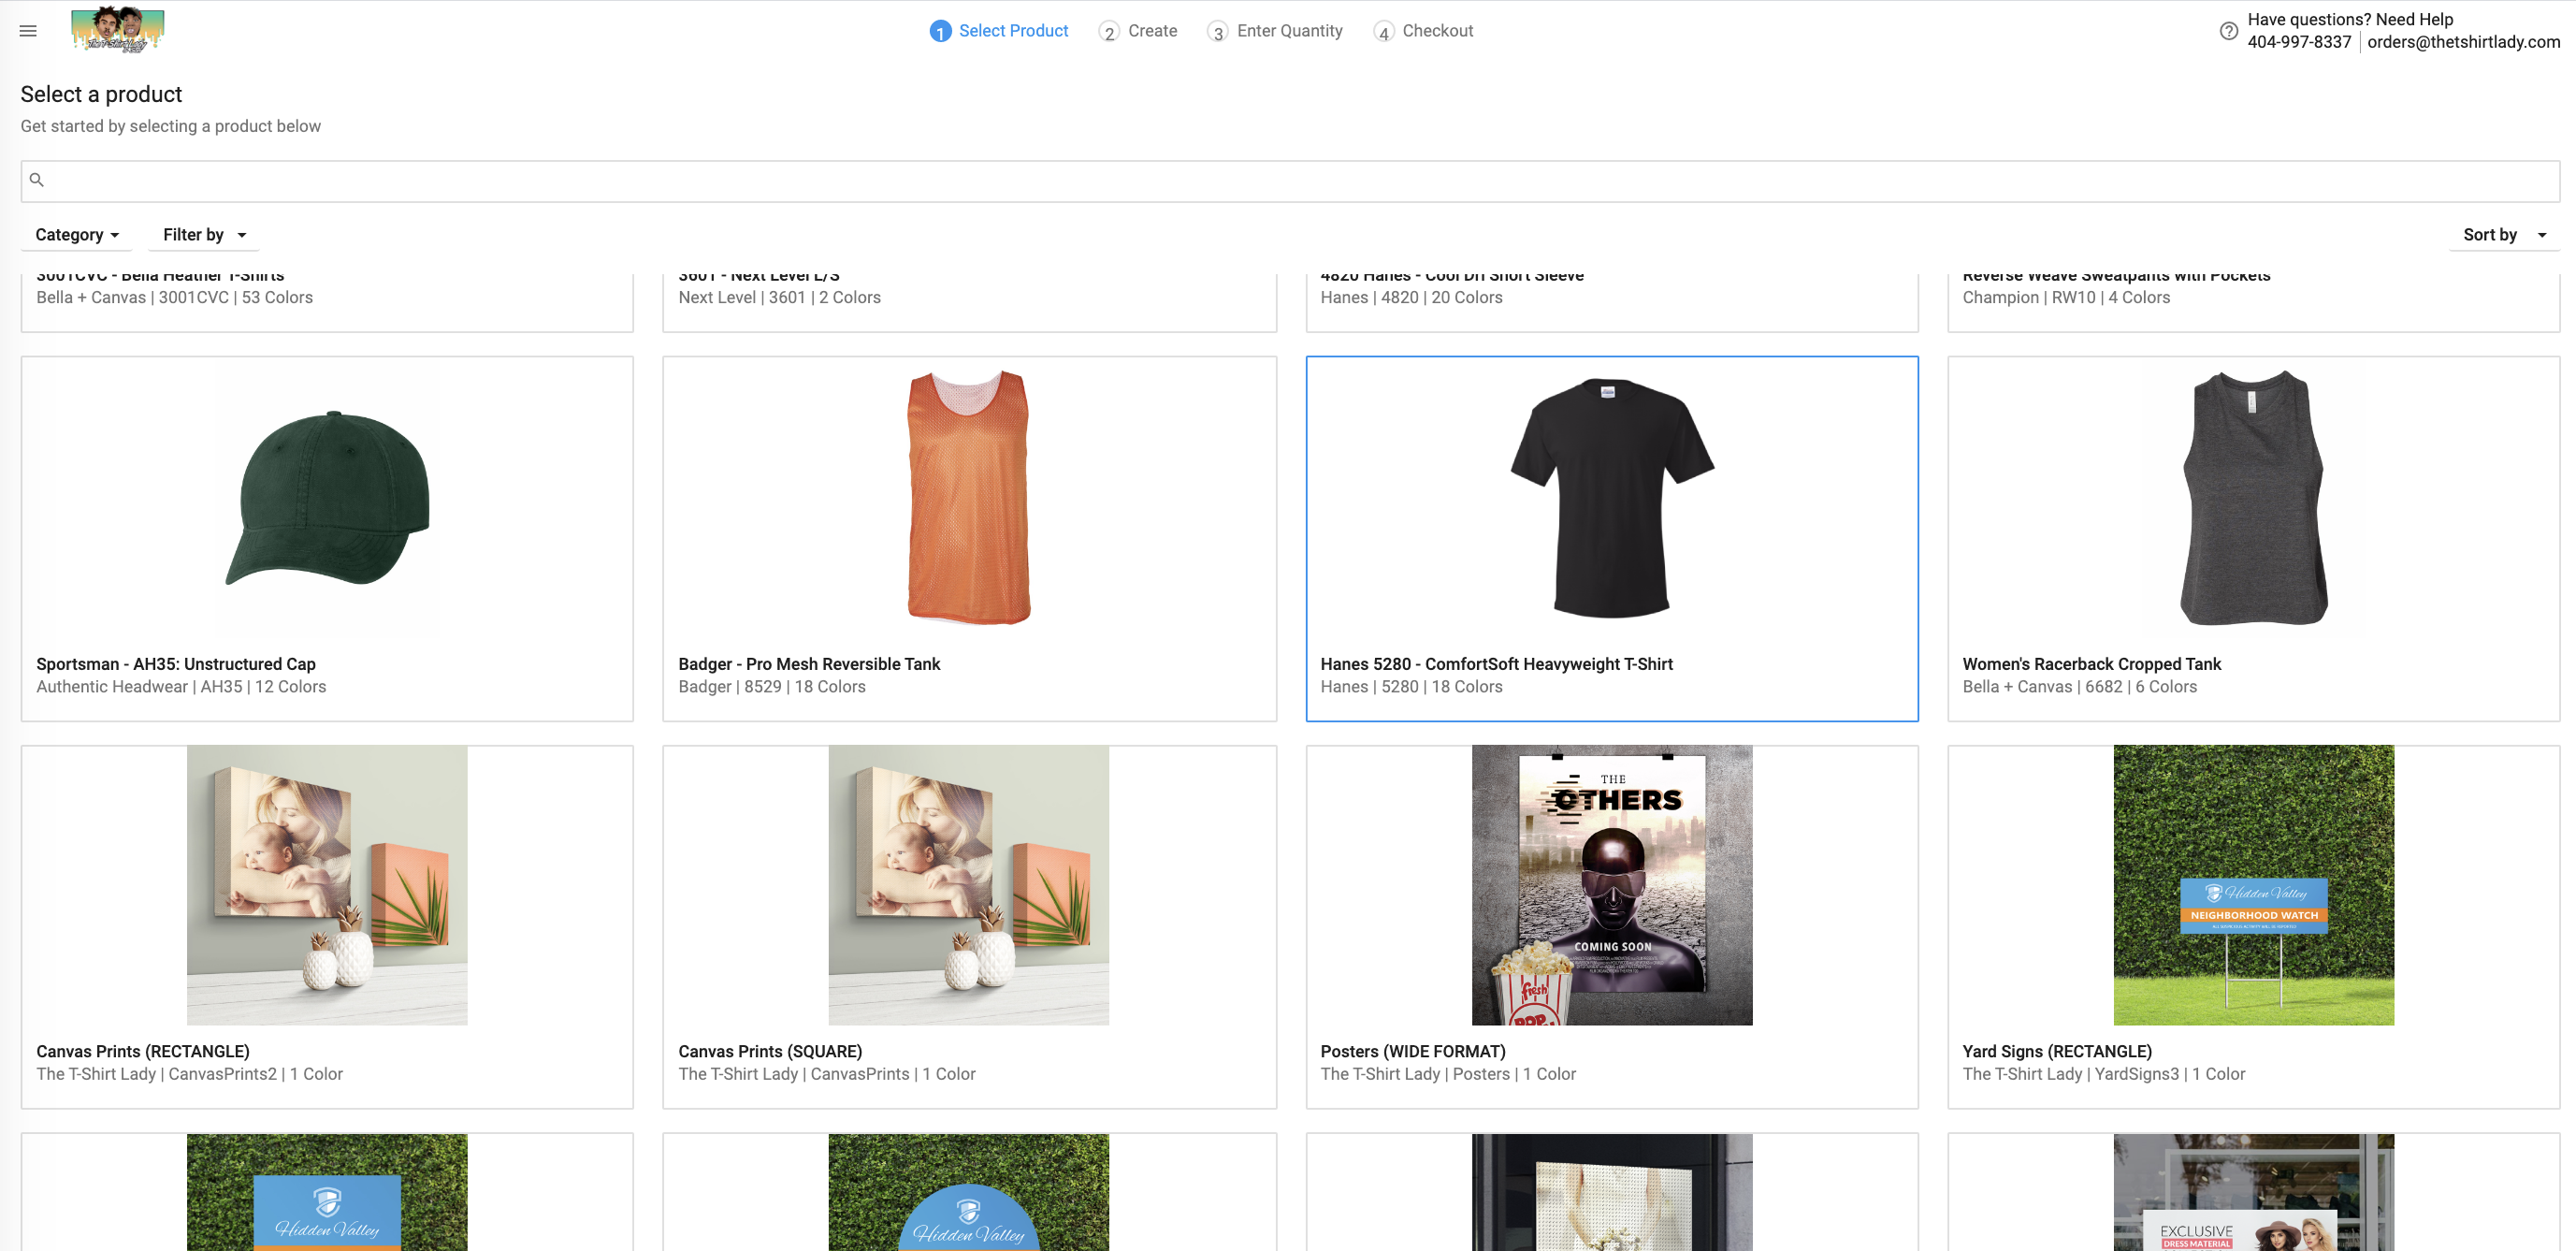2576x1251 pixels.
Task: Click the T-Shirt Lady logo
Action: (117, 29)
